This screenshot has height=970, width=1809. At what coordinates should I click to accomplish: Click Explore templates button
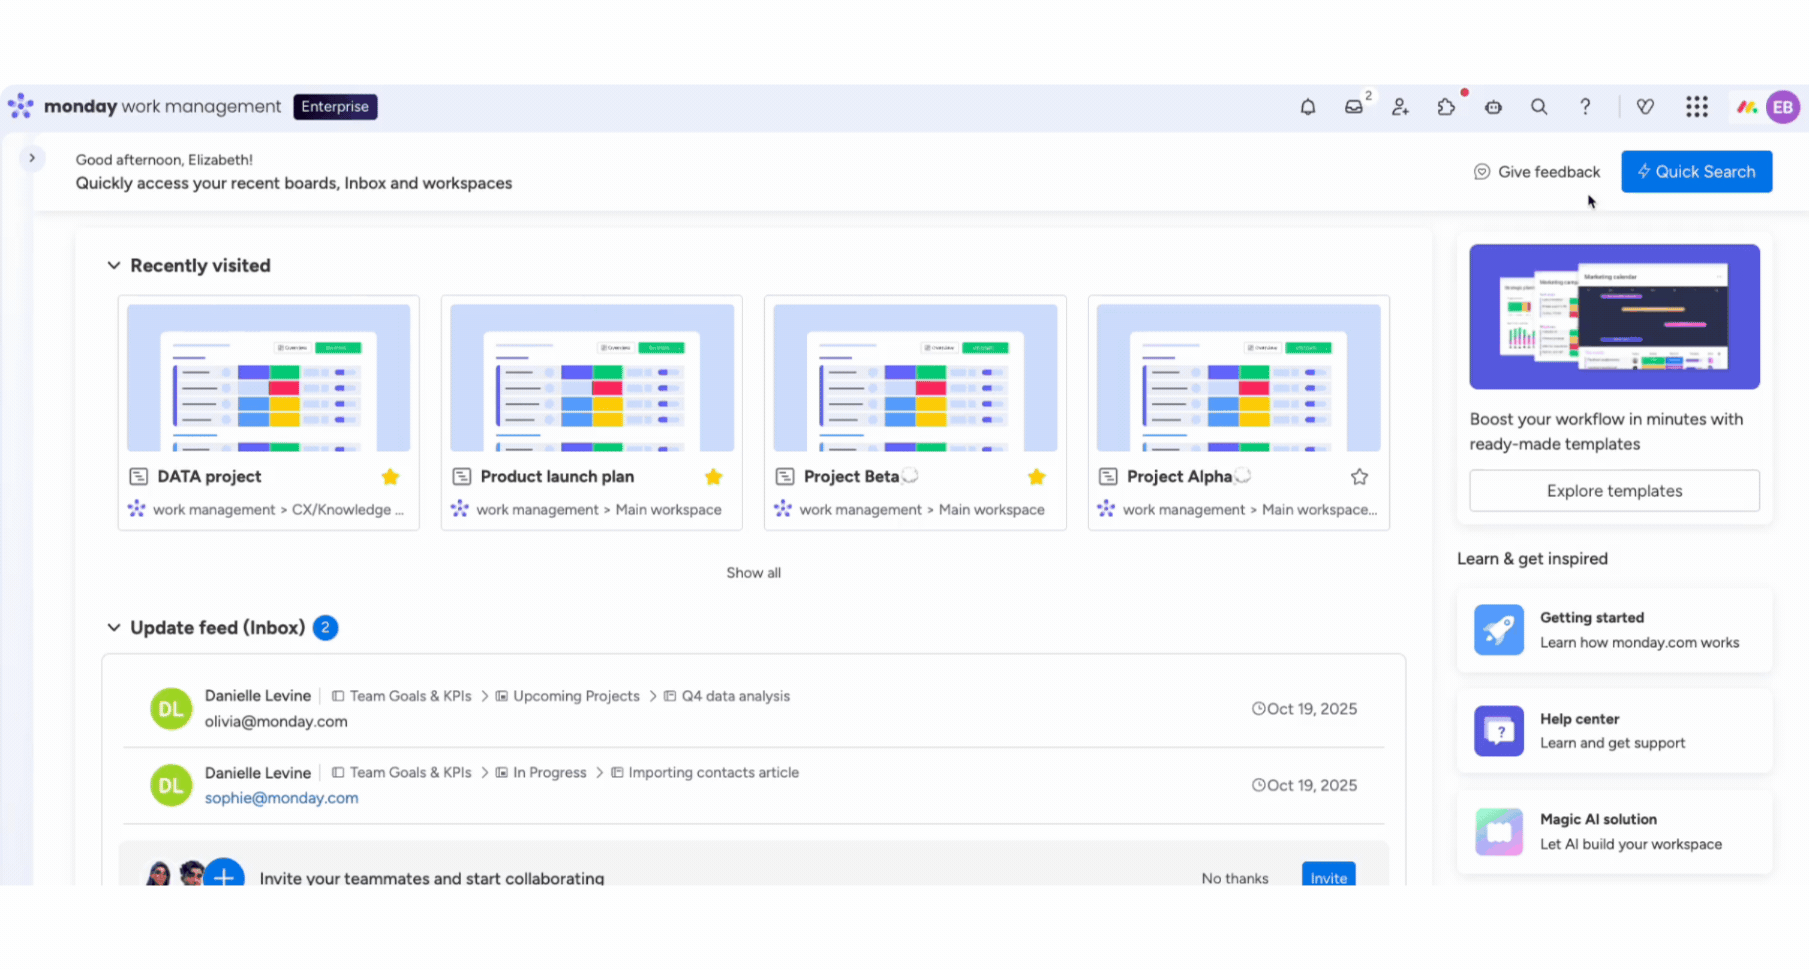(x=1614, y=491)
